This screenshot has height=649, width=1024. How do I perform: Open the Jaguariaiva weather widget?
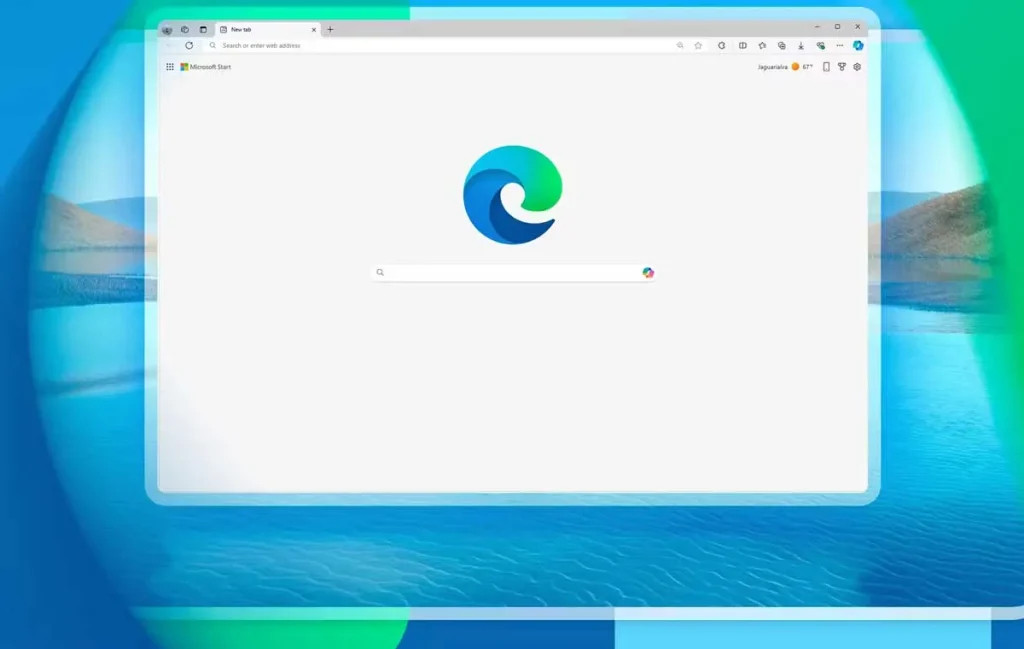point(785,67)
